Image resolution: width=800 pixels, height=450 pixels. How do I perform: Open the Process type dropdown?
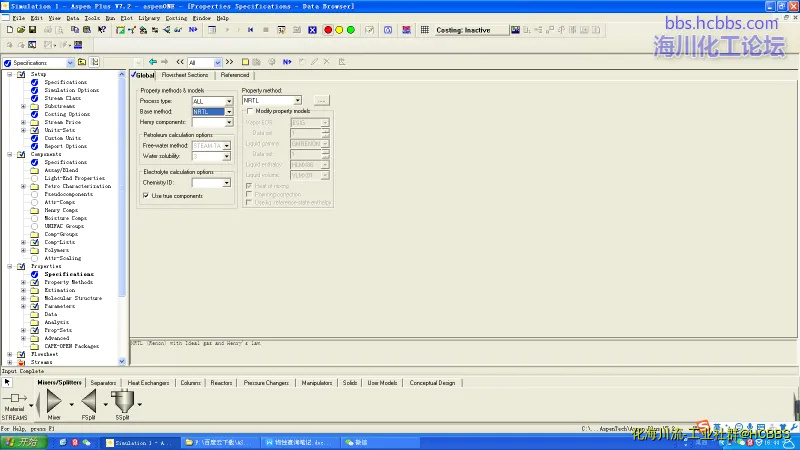229,101
